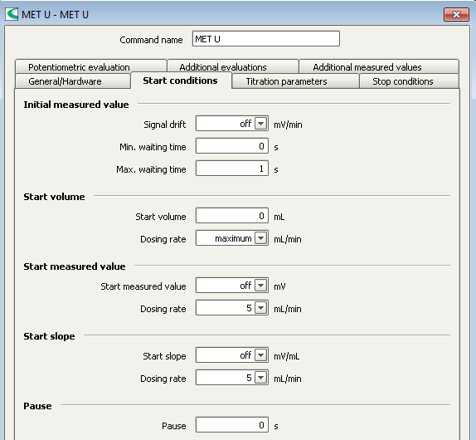Close the MET U dialog window
This screenshot has width=476, height=440.
(456, 14)
